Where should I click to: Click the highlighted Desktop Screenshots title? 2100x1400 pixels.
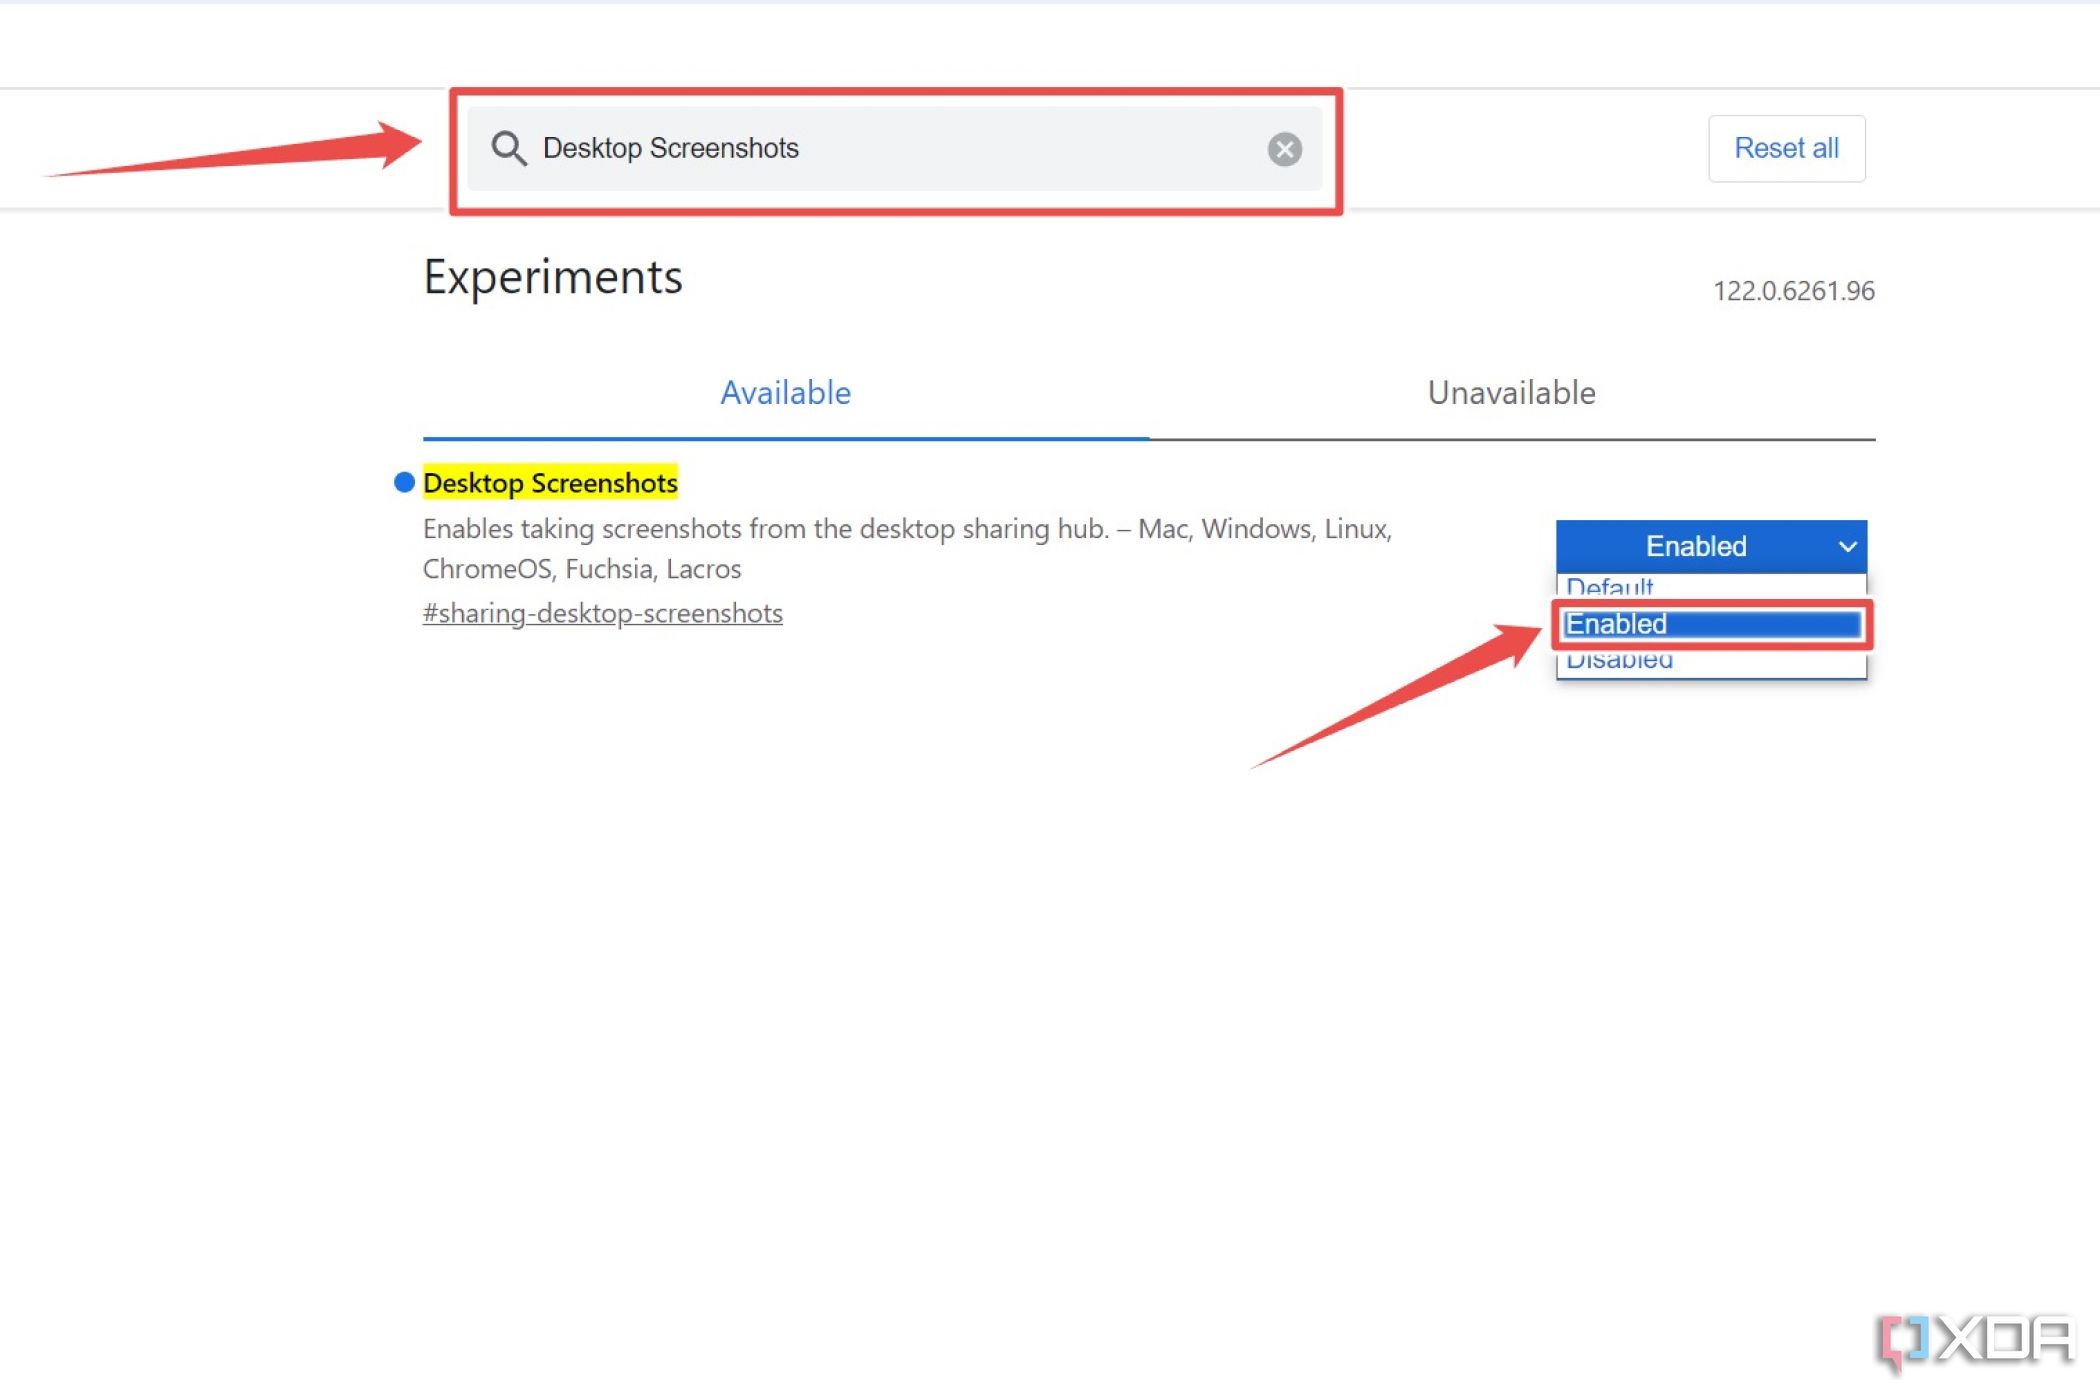coord(550,483)
